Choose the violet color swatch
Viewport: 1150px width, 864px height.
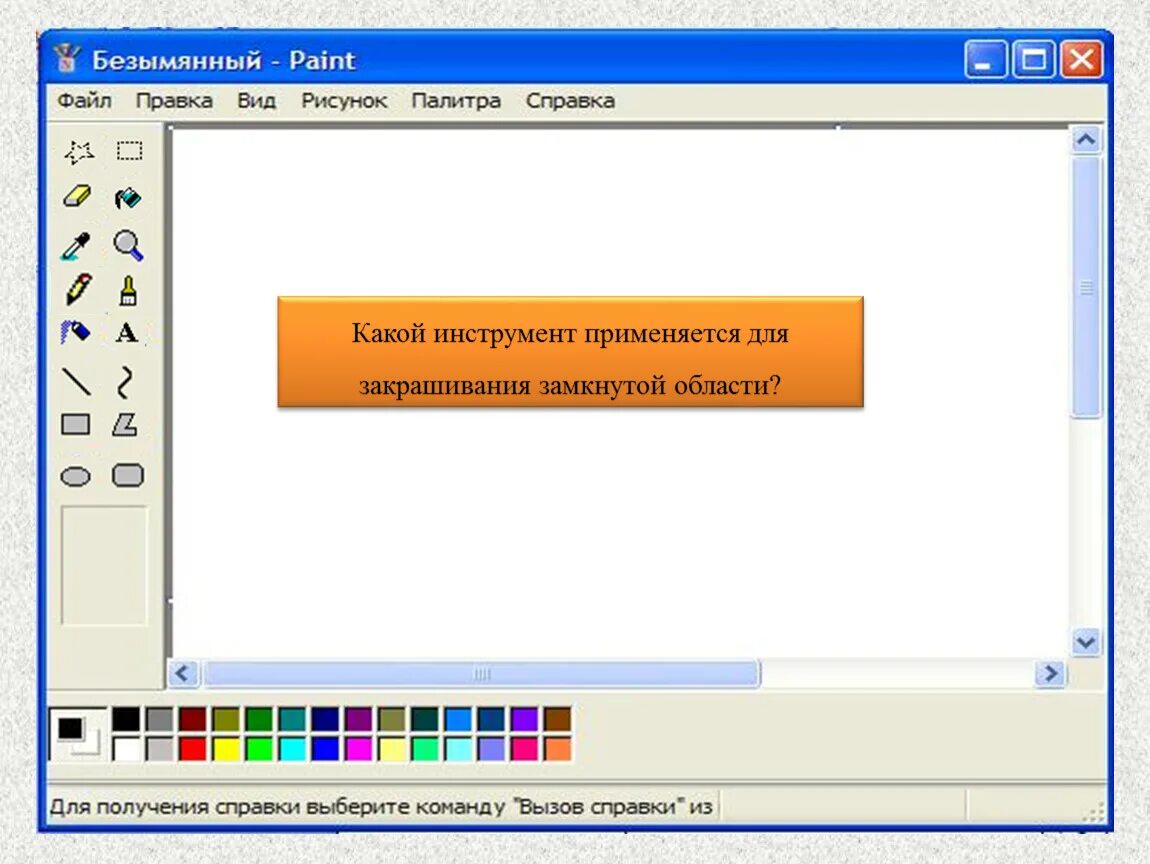point(524,719)
